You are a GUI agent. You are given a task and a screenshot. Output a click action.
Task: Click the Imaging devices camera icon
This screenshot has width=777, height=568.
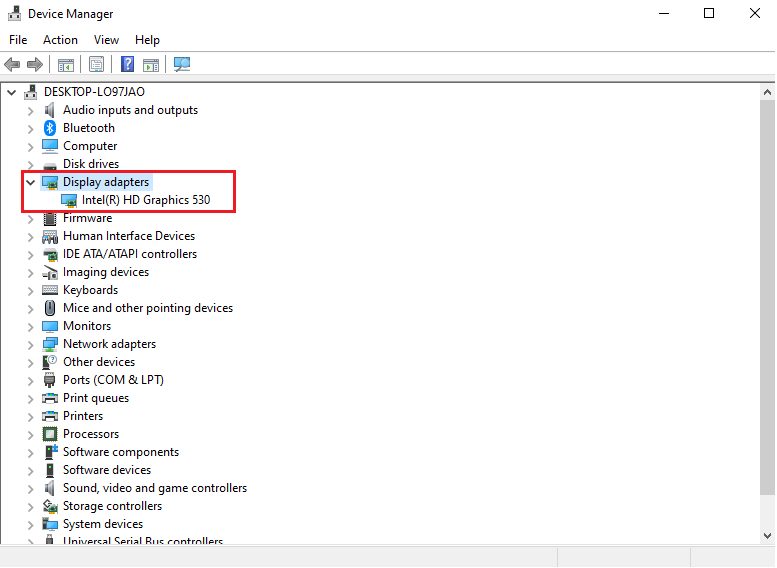[x=50, y=273]
